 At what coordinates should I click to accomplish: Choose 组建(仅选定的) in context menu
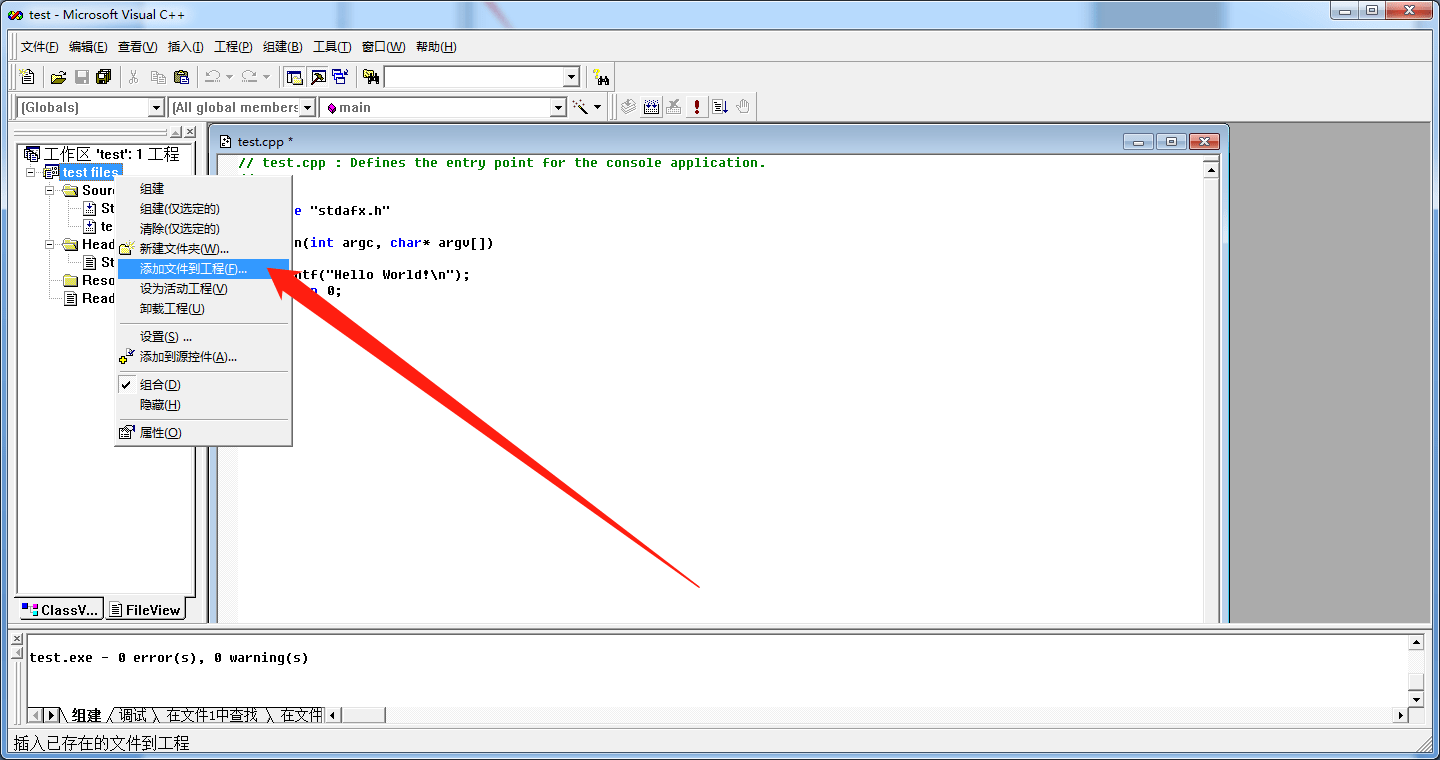pos(203,209)
